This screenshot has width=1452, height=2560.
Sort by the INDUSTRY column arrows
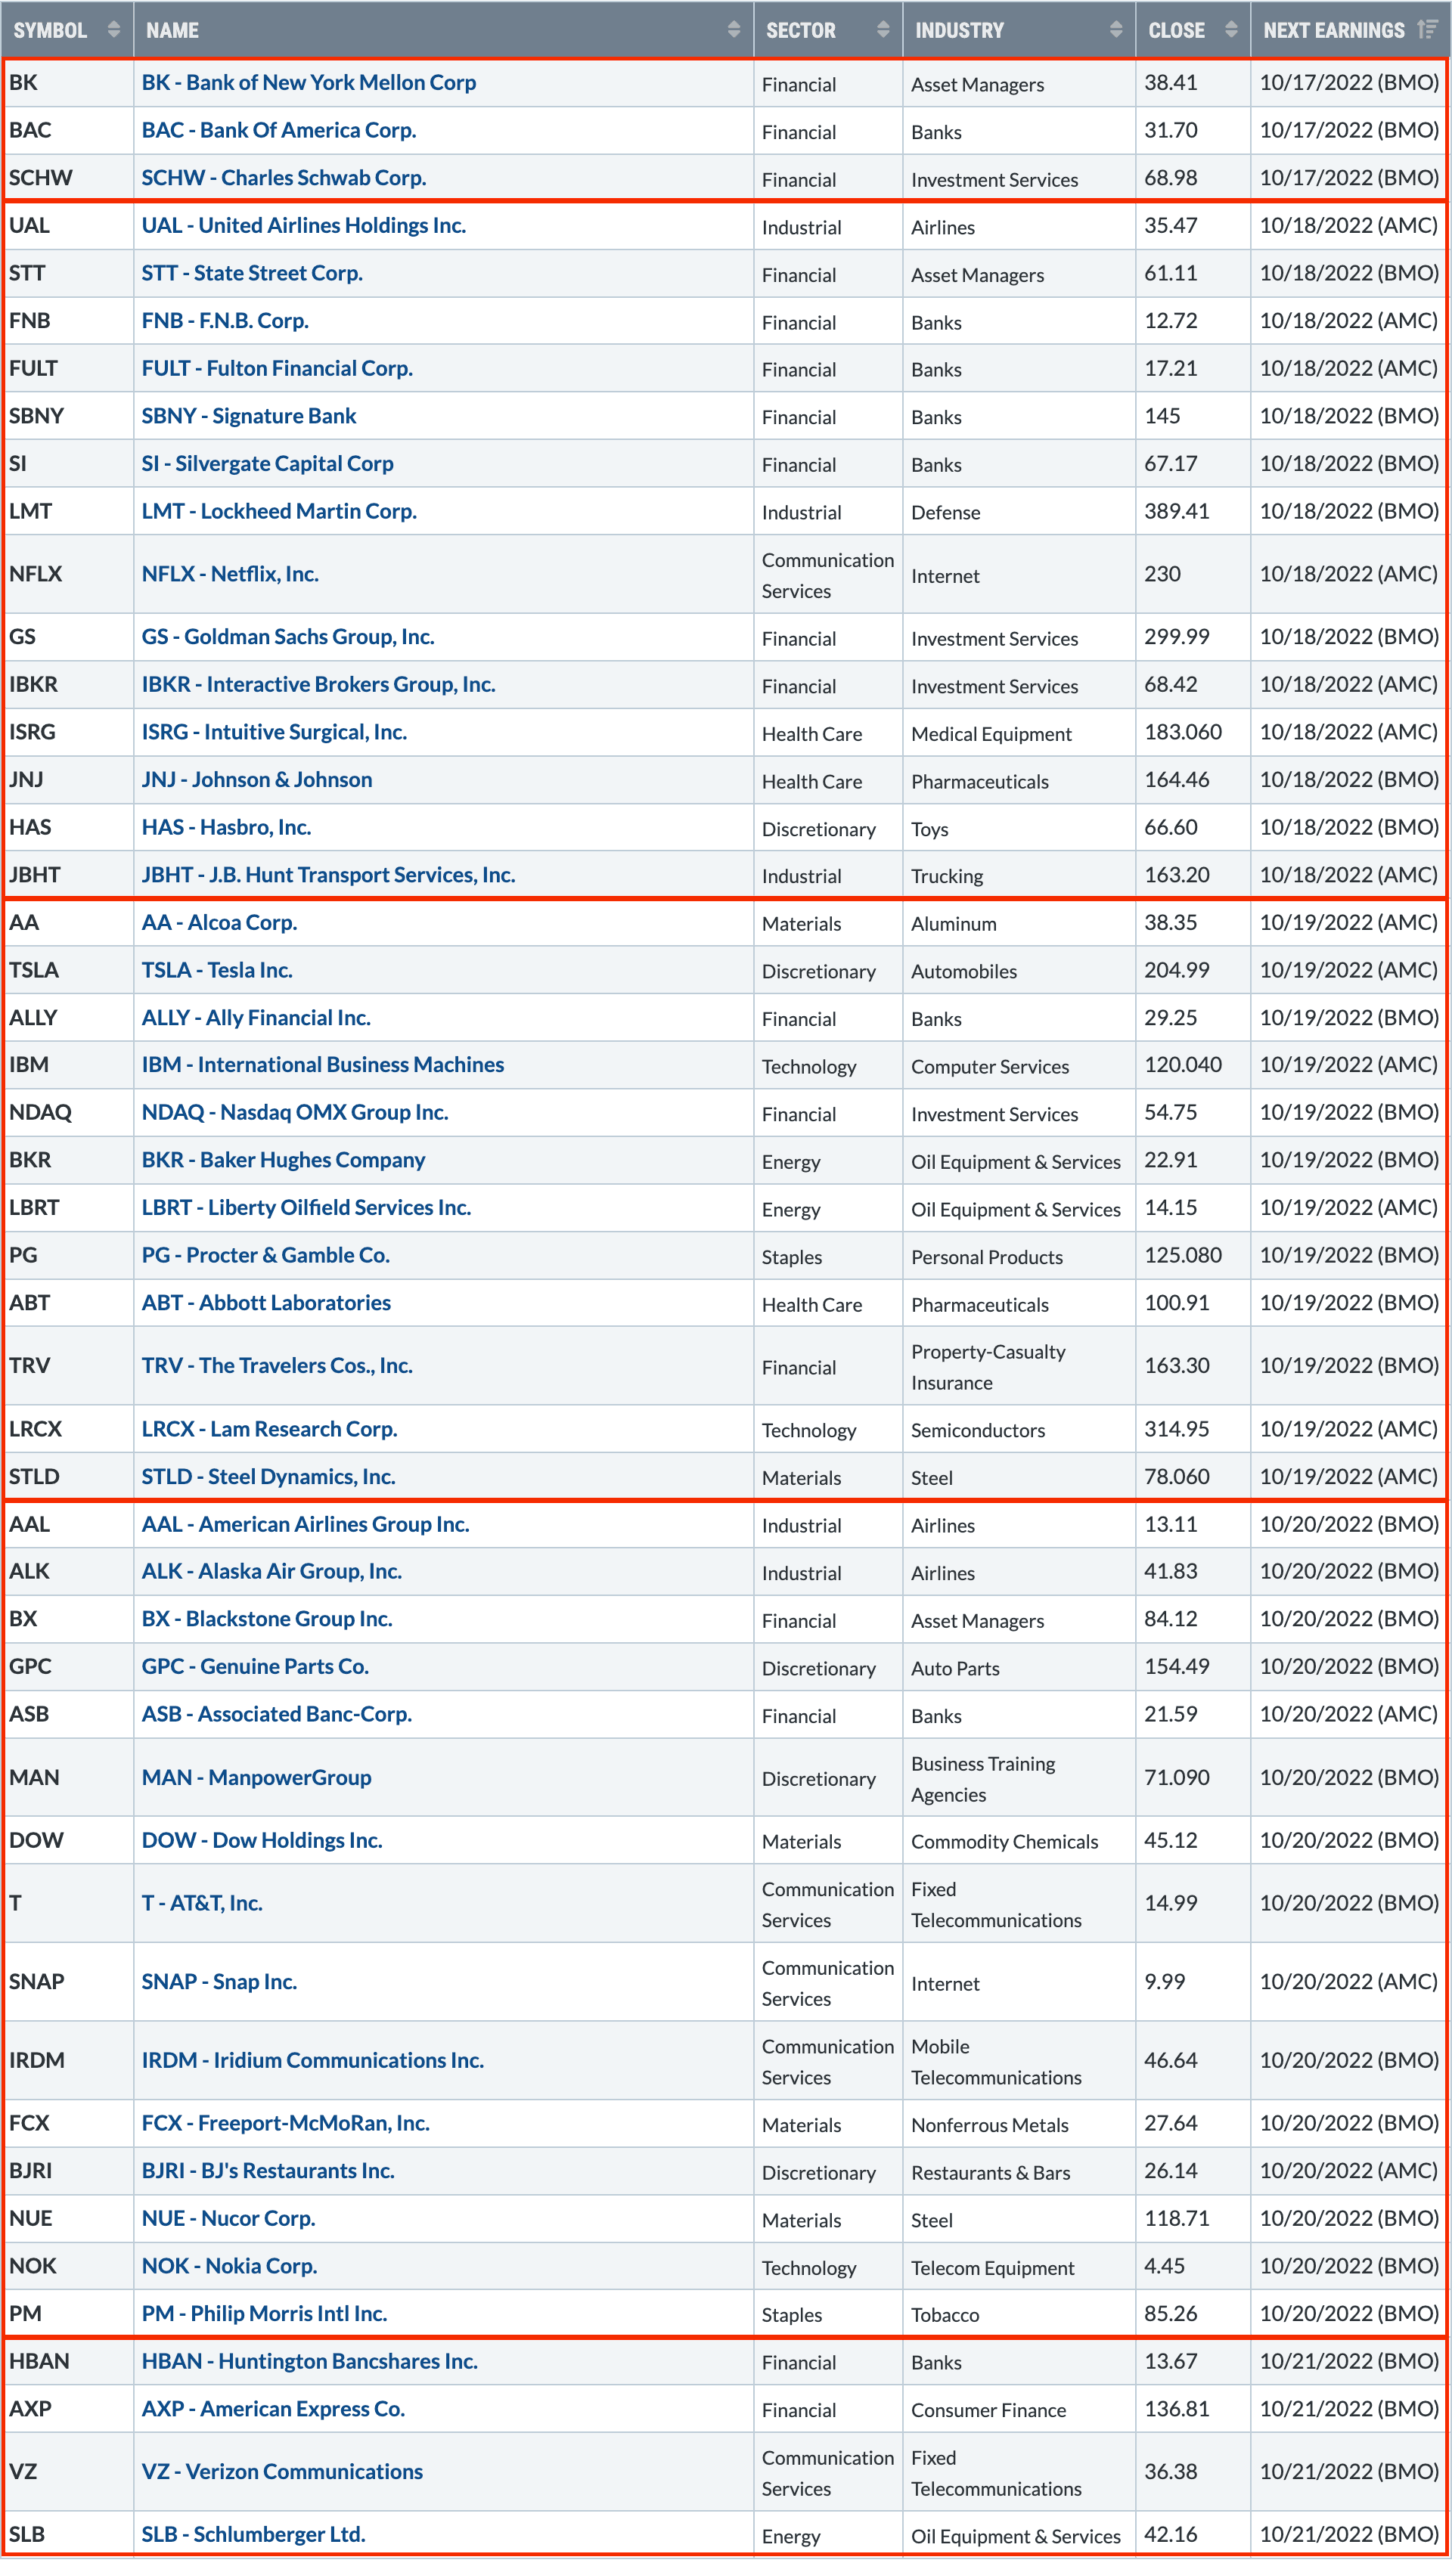point(1116,30)
